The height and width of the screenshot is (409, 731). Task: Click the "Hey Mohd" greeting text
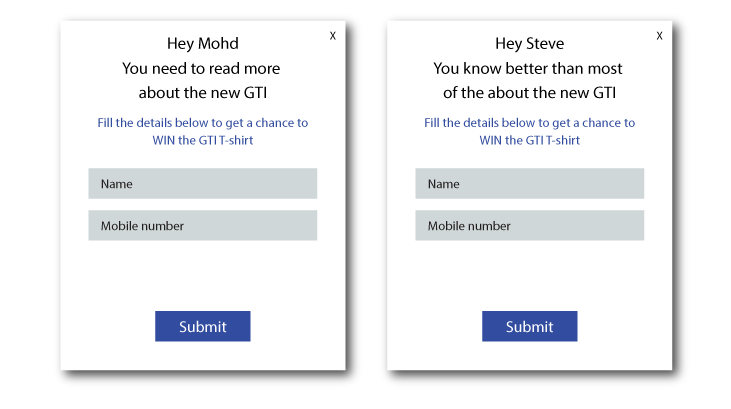pyautogui.click(x=202, y=44)
